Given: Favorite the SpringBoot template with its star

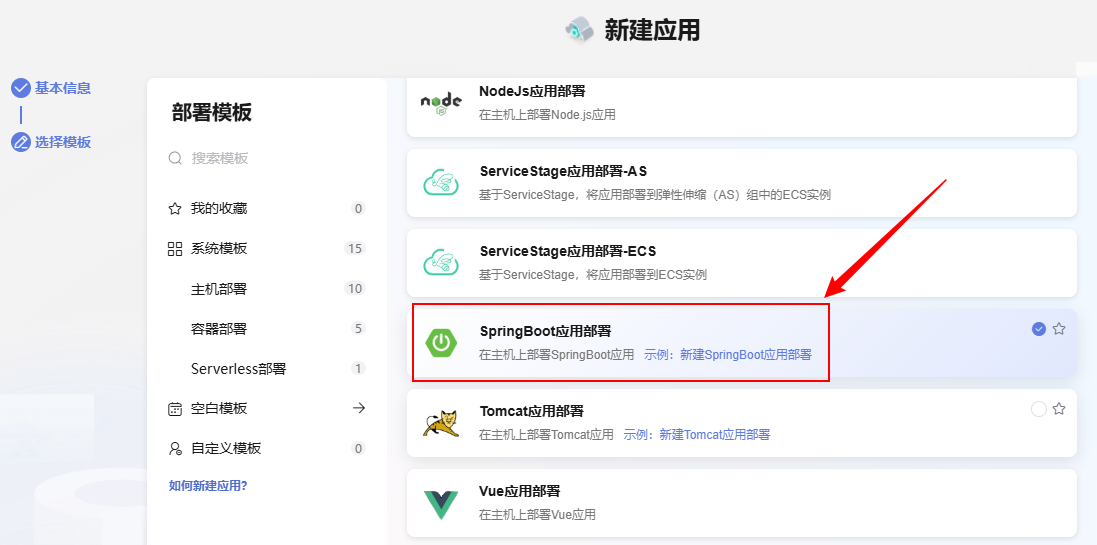Looking at the screenshot, I should [x=1059, y=329].
